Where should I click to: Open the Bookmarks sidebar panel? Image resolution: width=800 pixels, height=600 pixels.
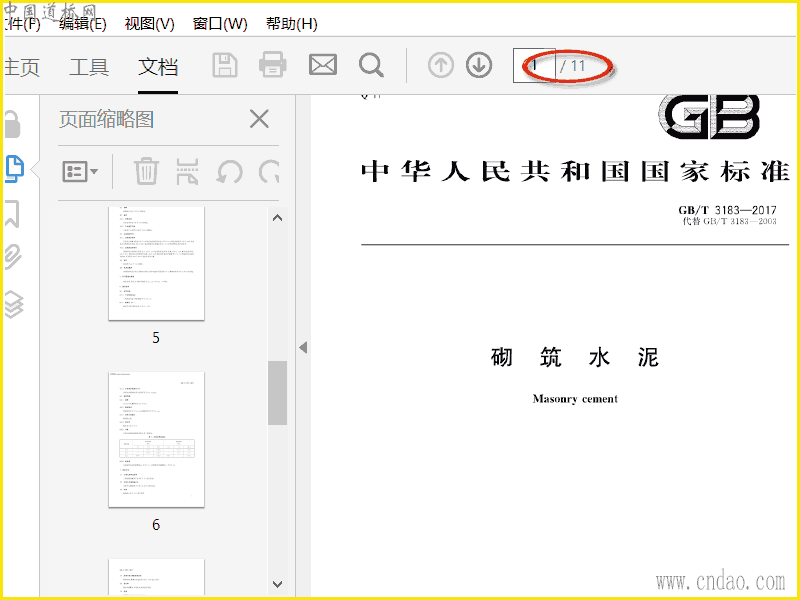[12, 214]
